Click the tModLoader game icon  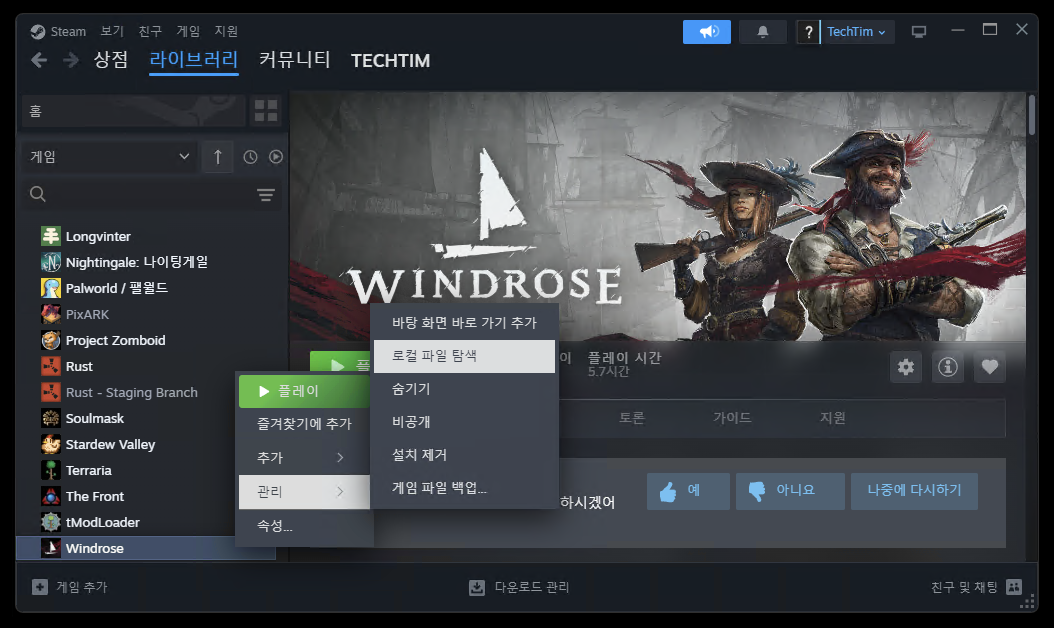50,522
